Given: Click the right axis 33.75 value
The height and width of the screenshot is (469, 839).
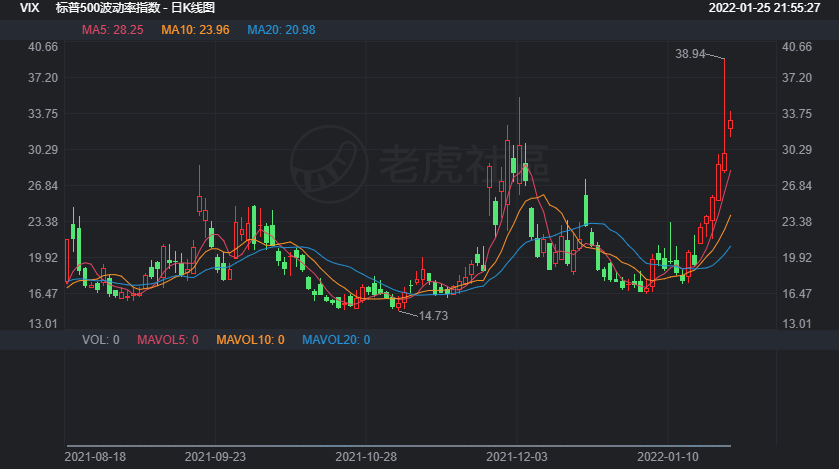Looking at the screenshot, I should (x=797, y=114).
